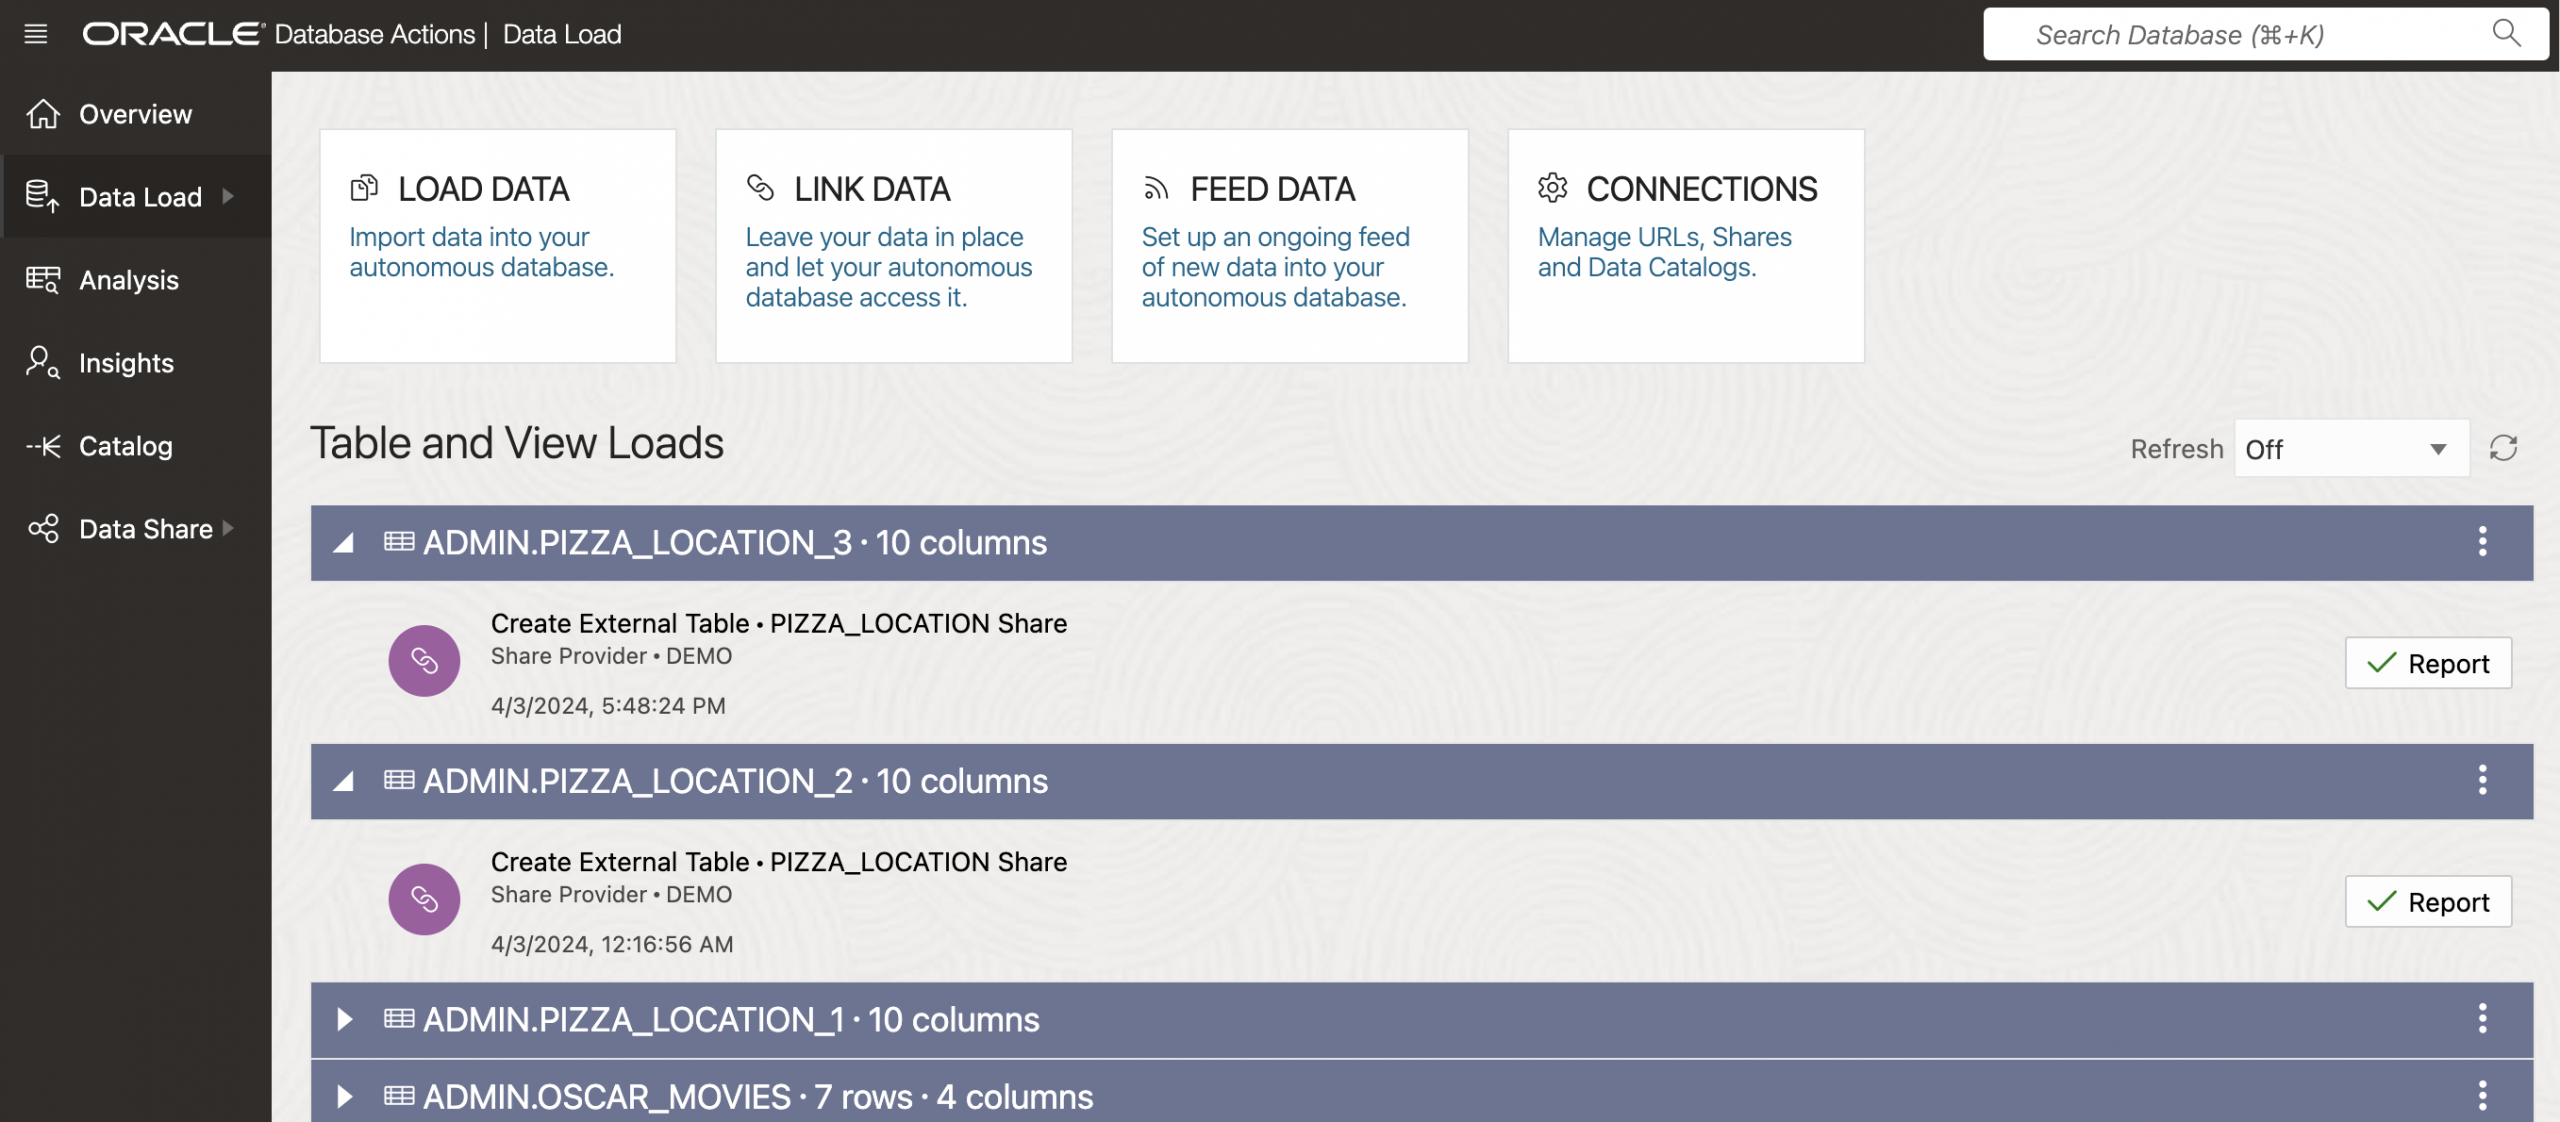Click Report button for PIZZA_LOCATION_2 load

(x=2427, y=902)
